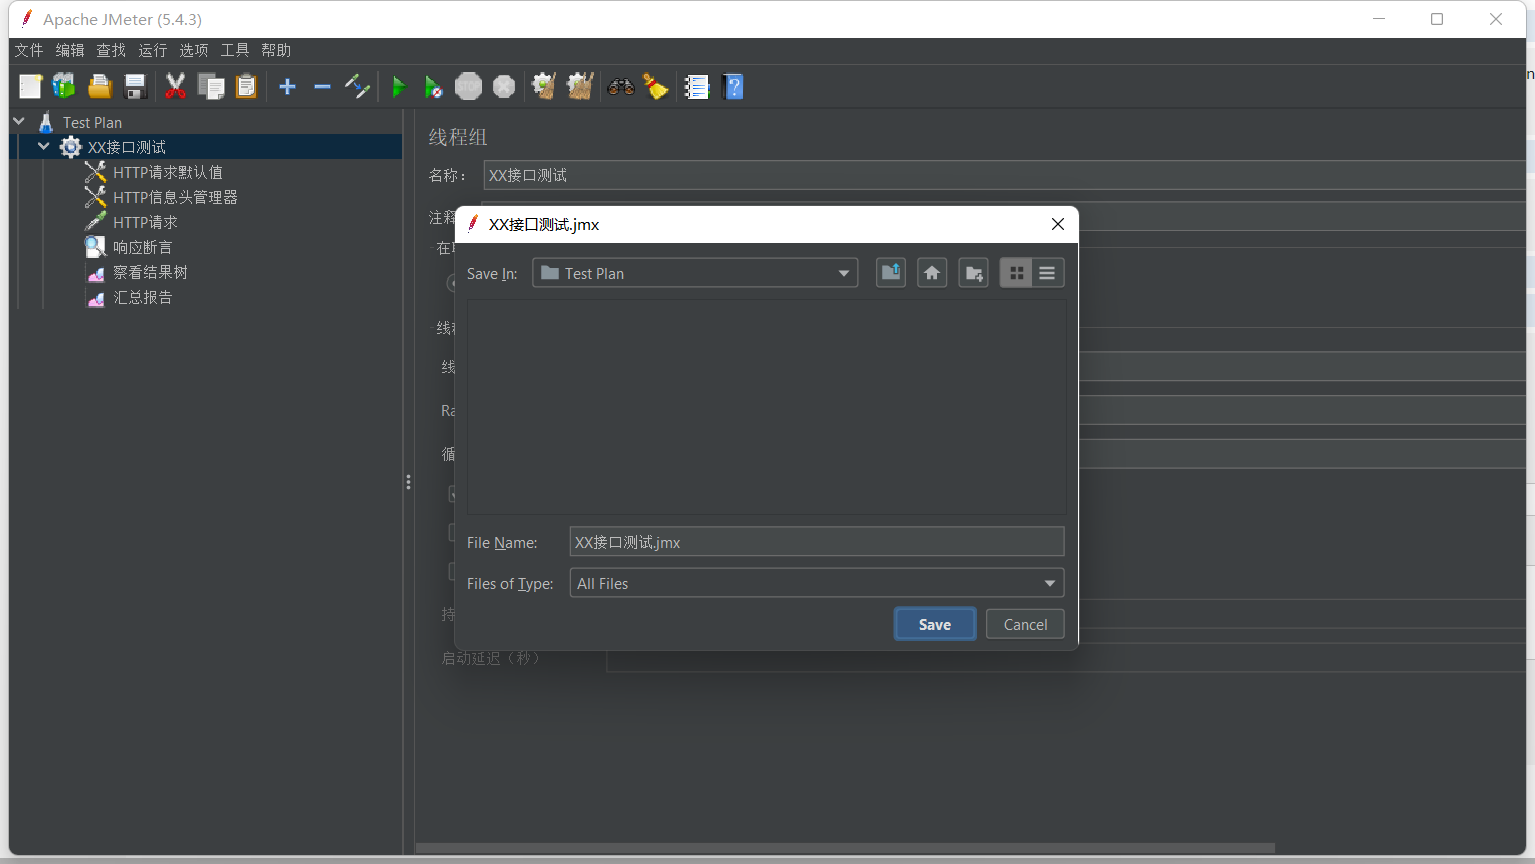Click the File Name input field
The height and width of the screenshot is (864, 1535).
[x=816, y=542]
